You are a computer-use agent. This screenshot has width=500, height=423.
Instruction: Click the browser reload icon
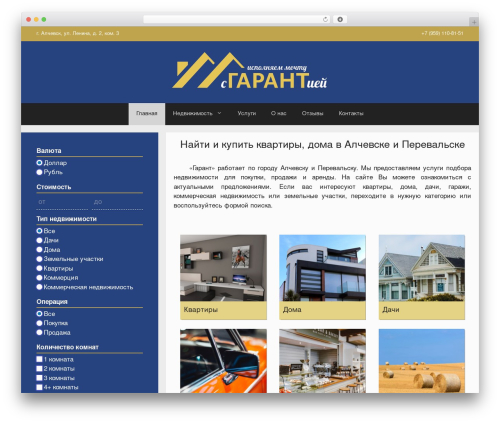coord(325,20)
